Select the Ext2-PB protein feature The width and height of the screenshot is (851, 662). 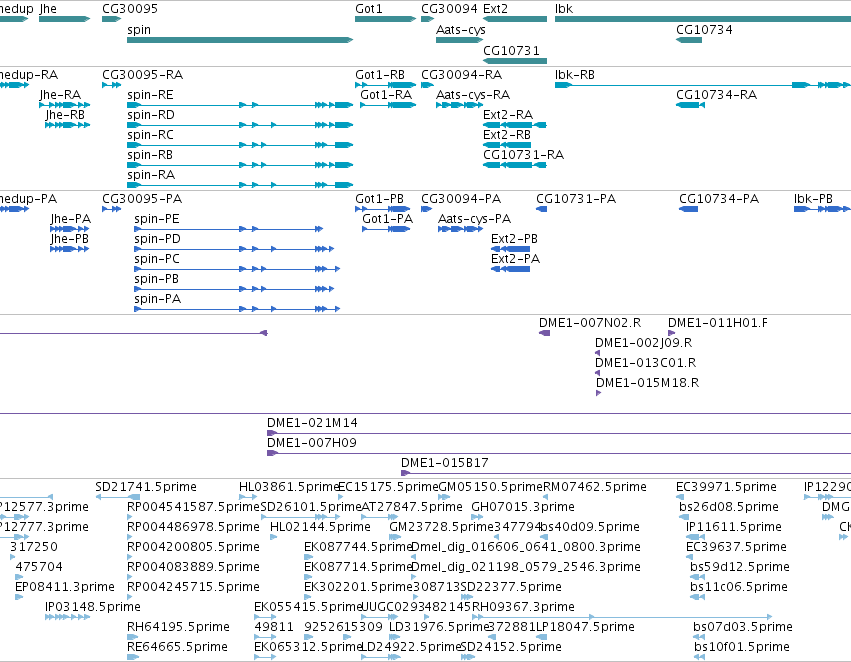(x=511, y=249)
